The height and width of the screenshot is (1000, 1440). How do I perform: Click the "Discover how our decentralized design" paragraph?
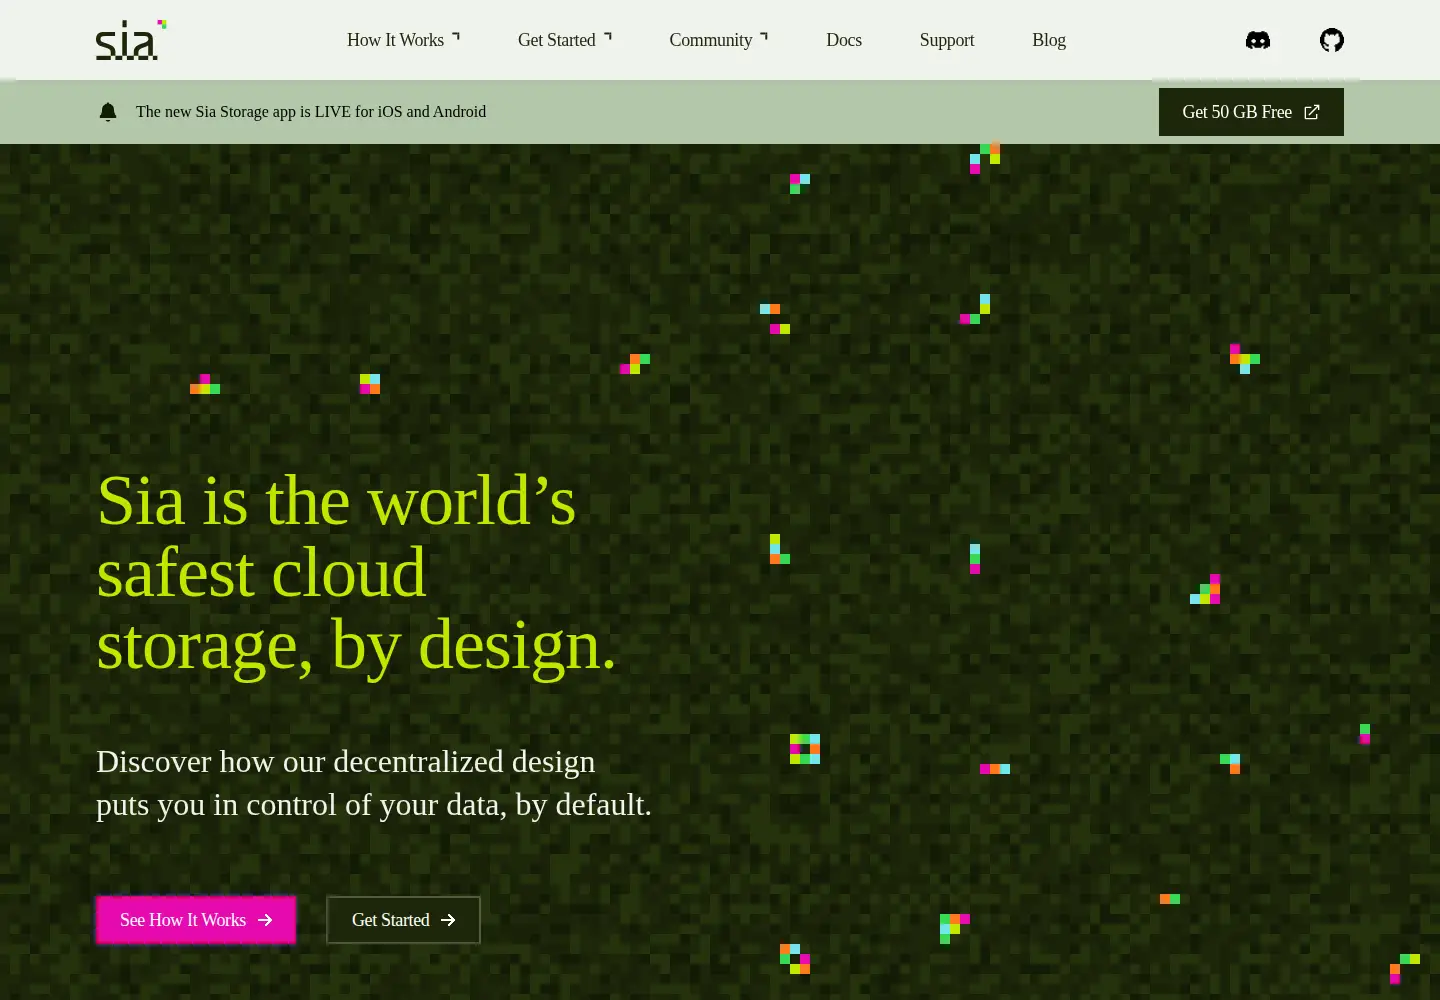tap(374, 783)
